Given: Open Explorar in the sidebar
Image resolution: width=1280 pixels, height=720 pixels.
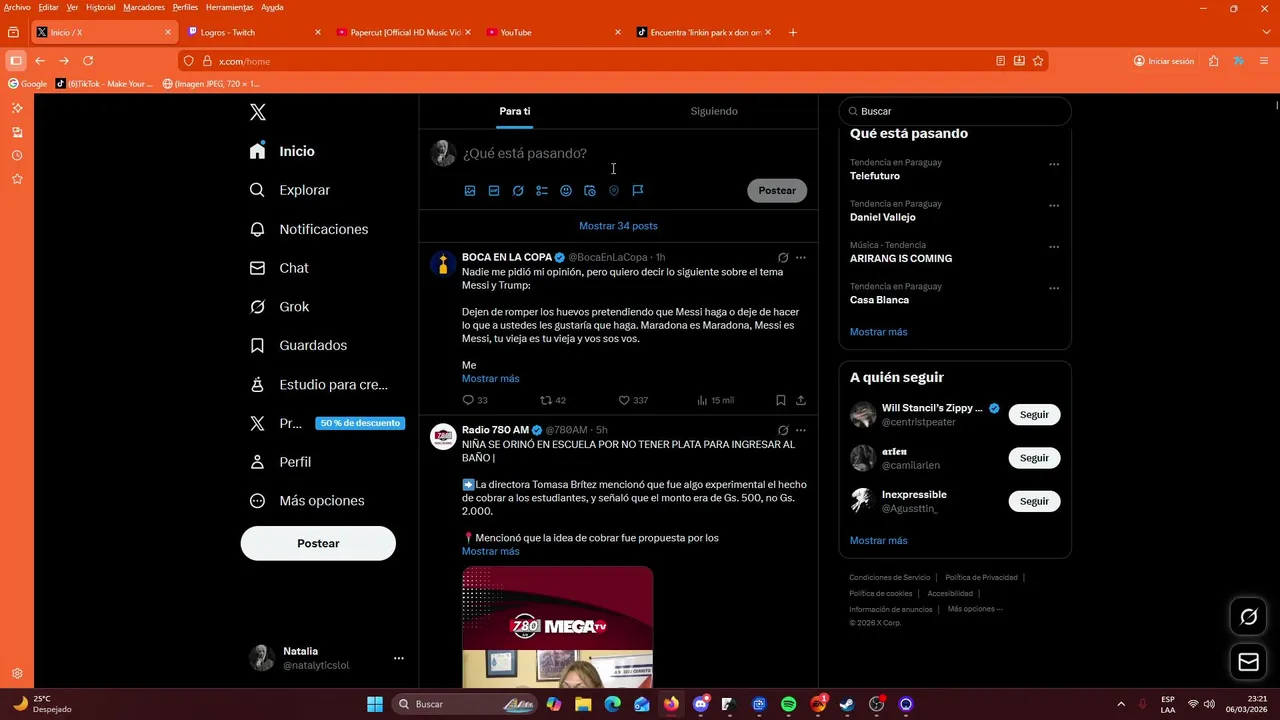Looking at the screenshot, I should [290, 190].
